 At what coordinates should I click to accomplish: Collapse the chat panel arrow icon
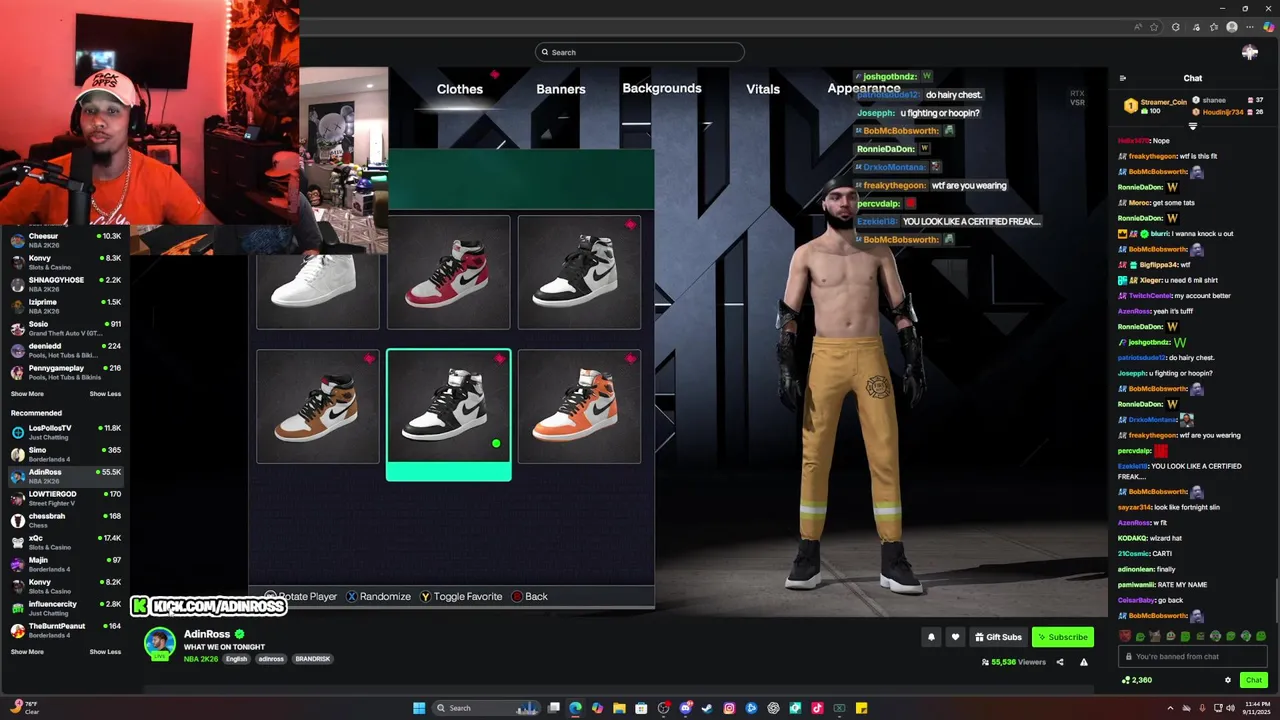pyautogui.click(x=1122, y=78)
